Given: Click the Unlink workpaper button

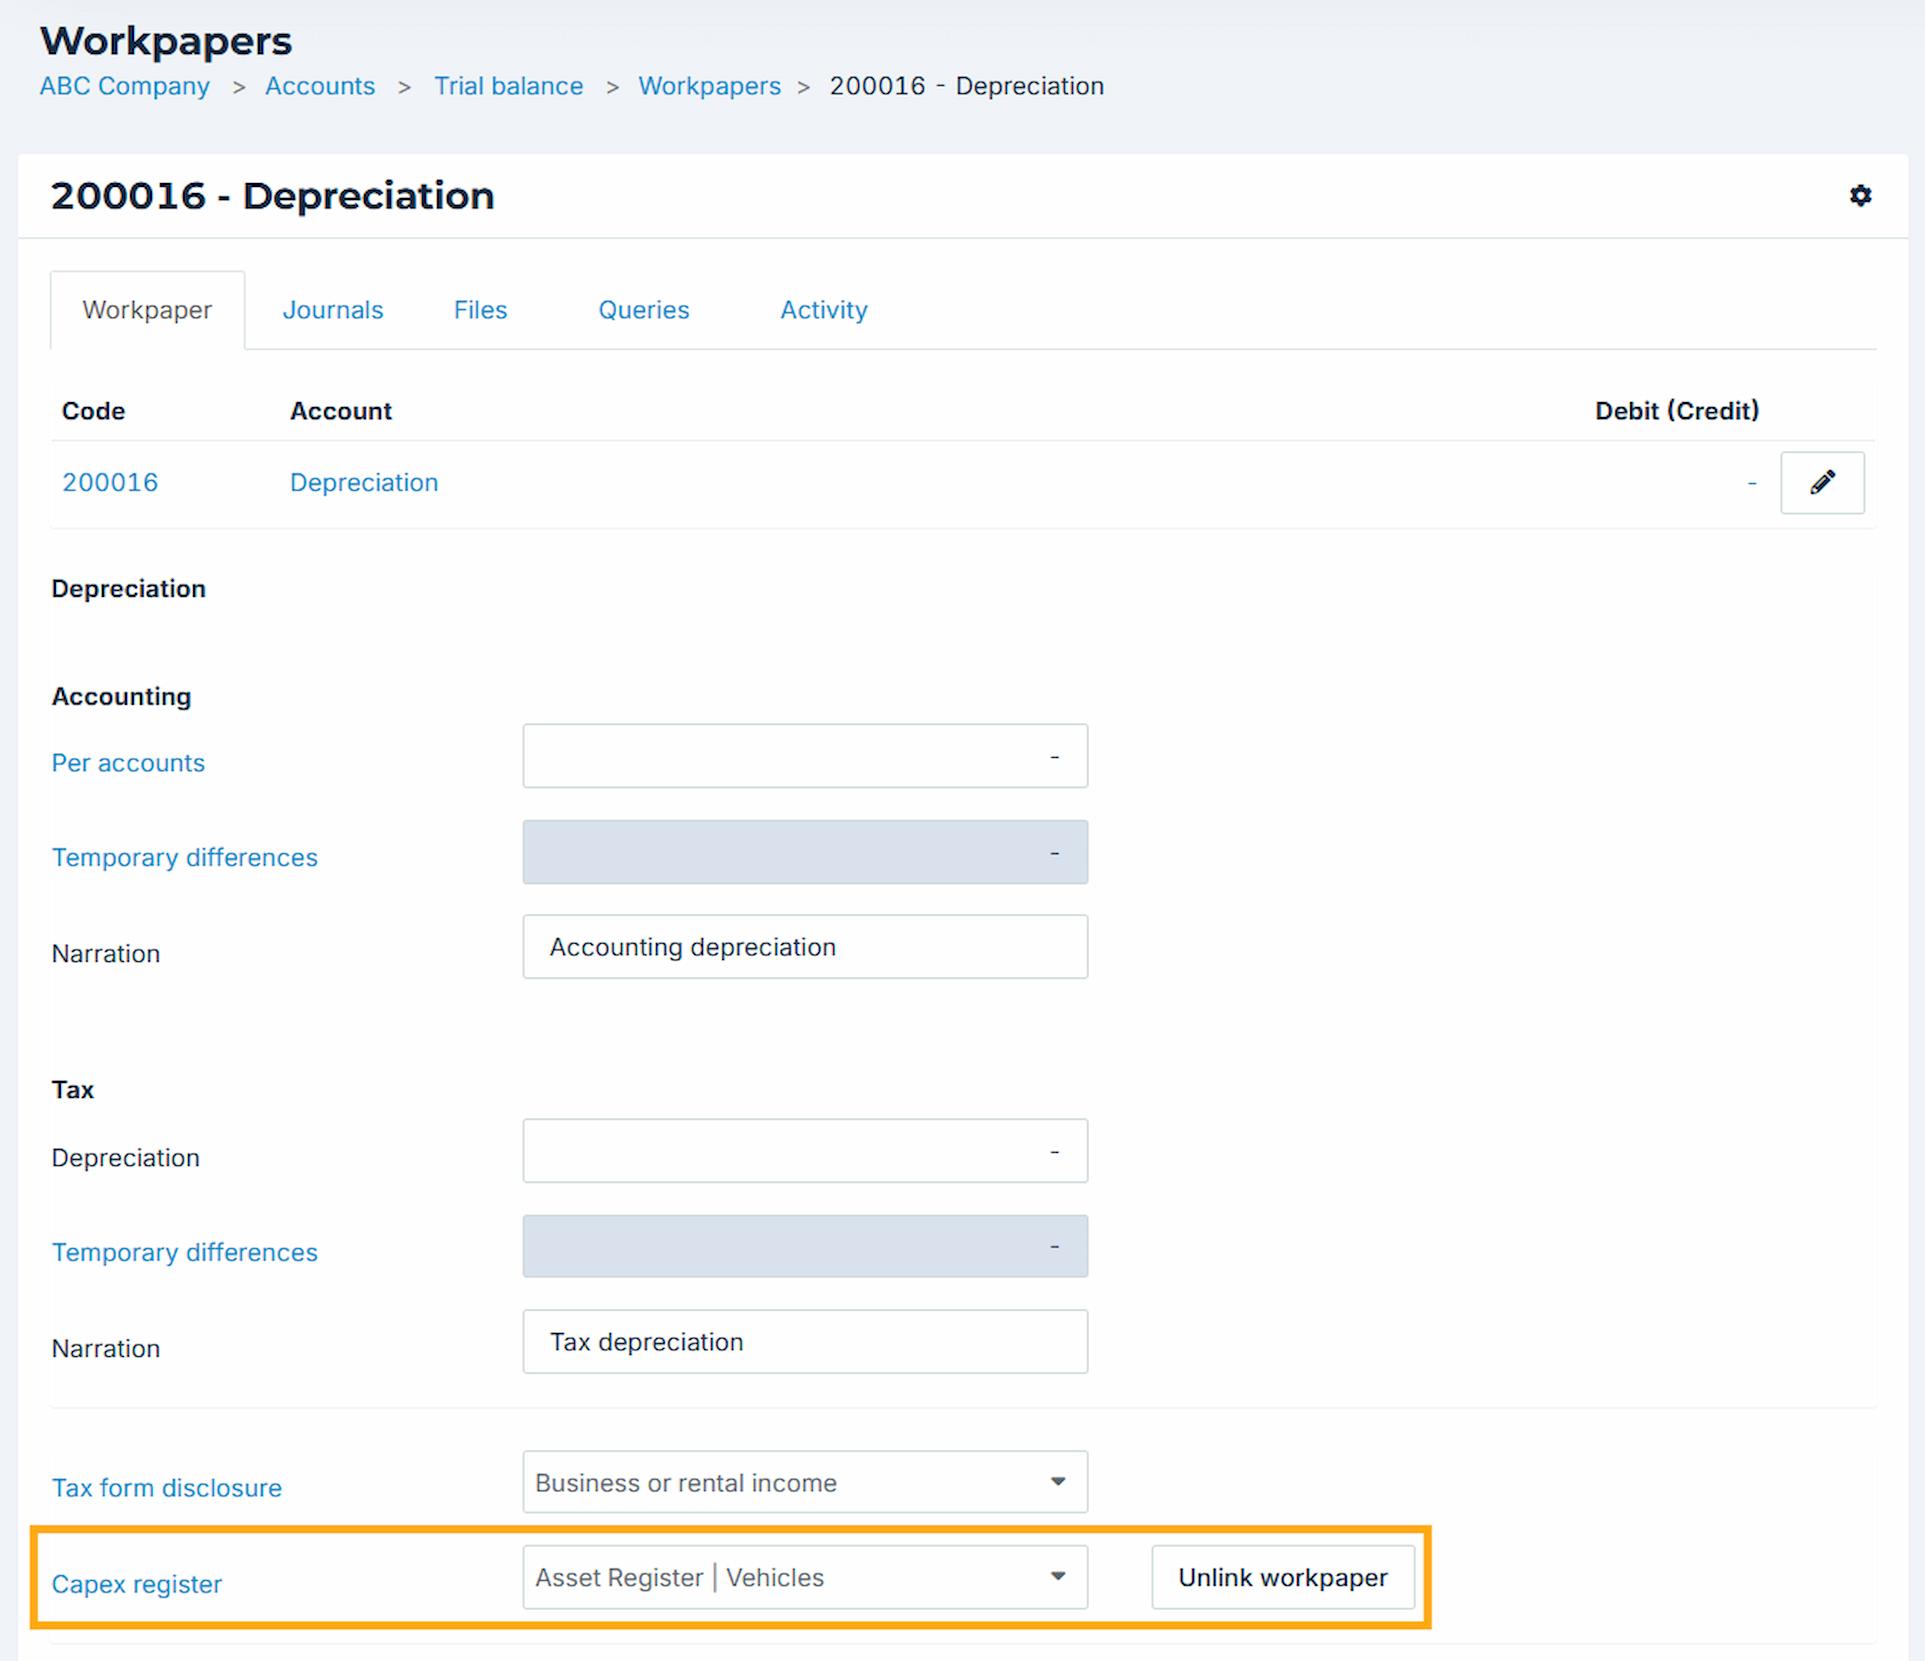Looking at the screenshot, I should pyautogui.click(x=1282, y=1577).
